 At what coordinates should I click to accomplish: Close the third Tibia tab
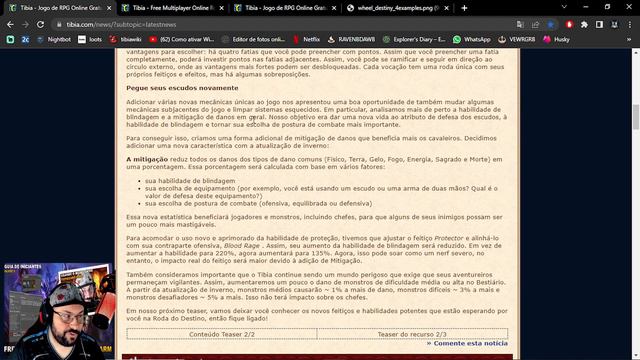334,8
